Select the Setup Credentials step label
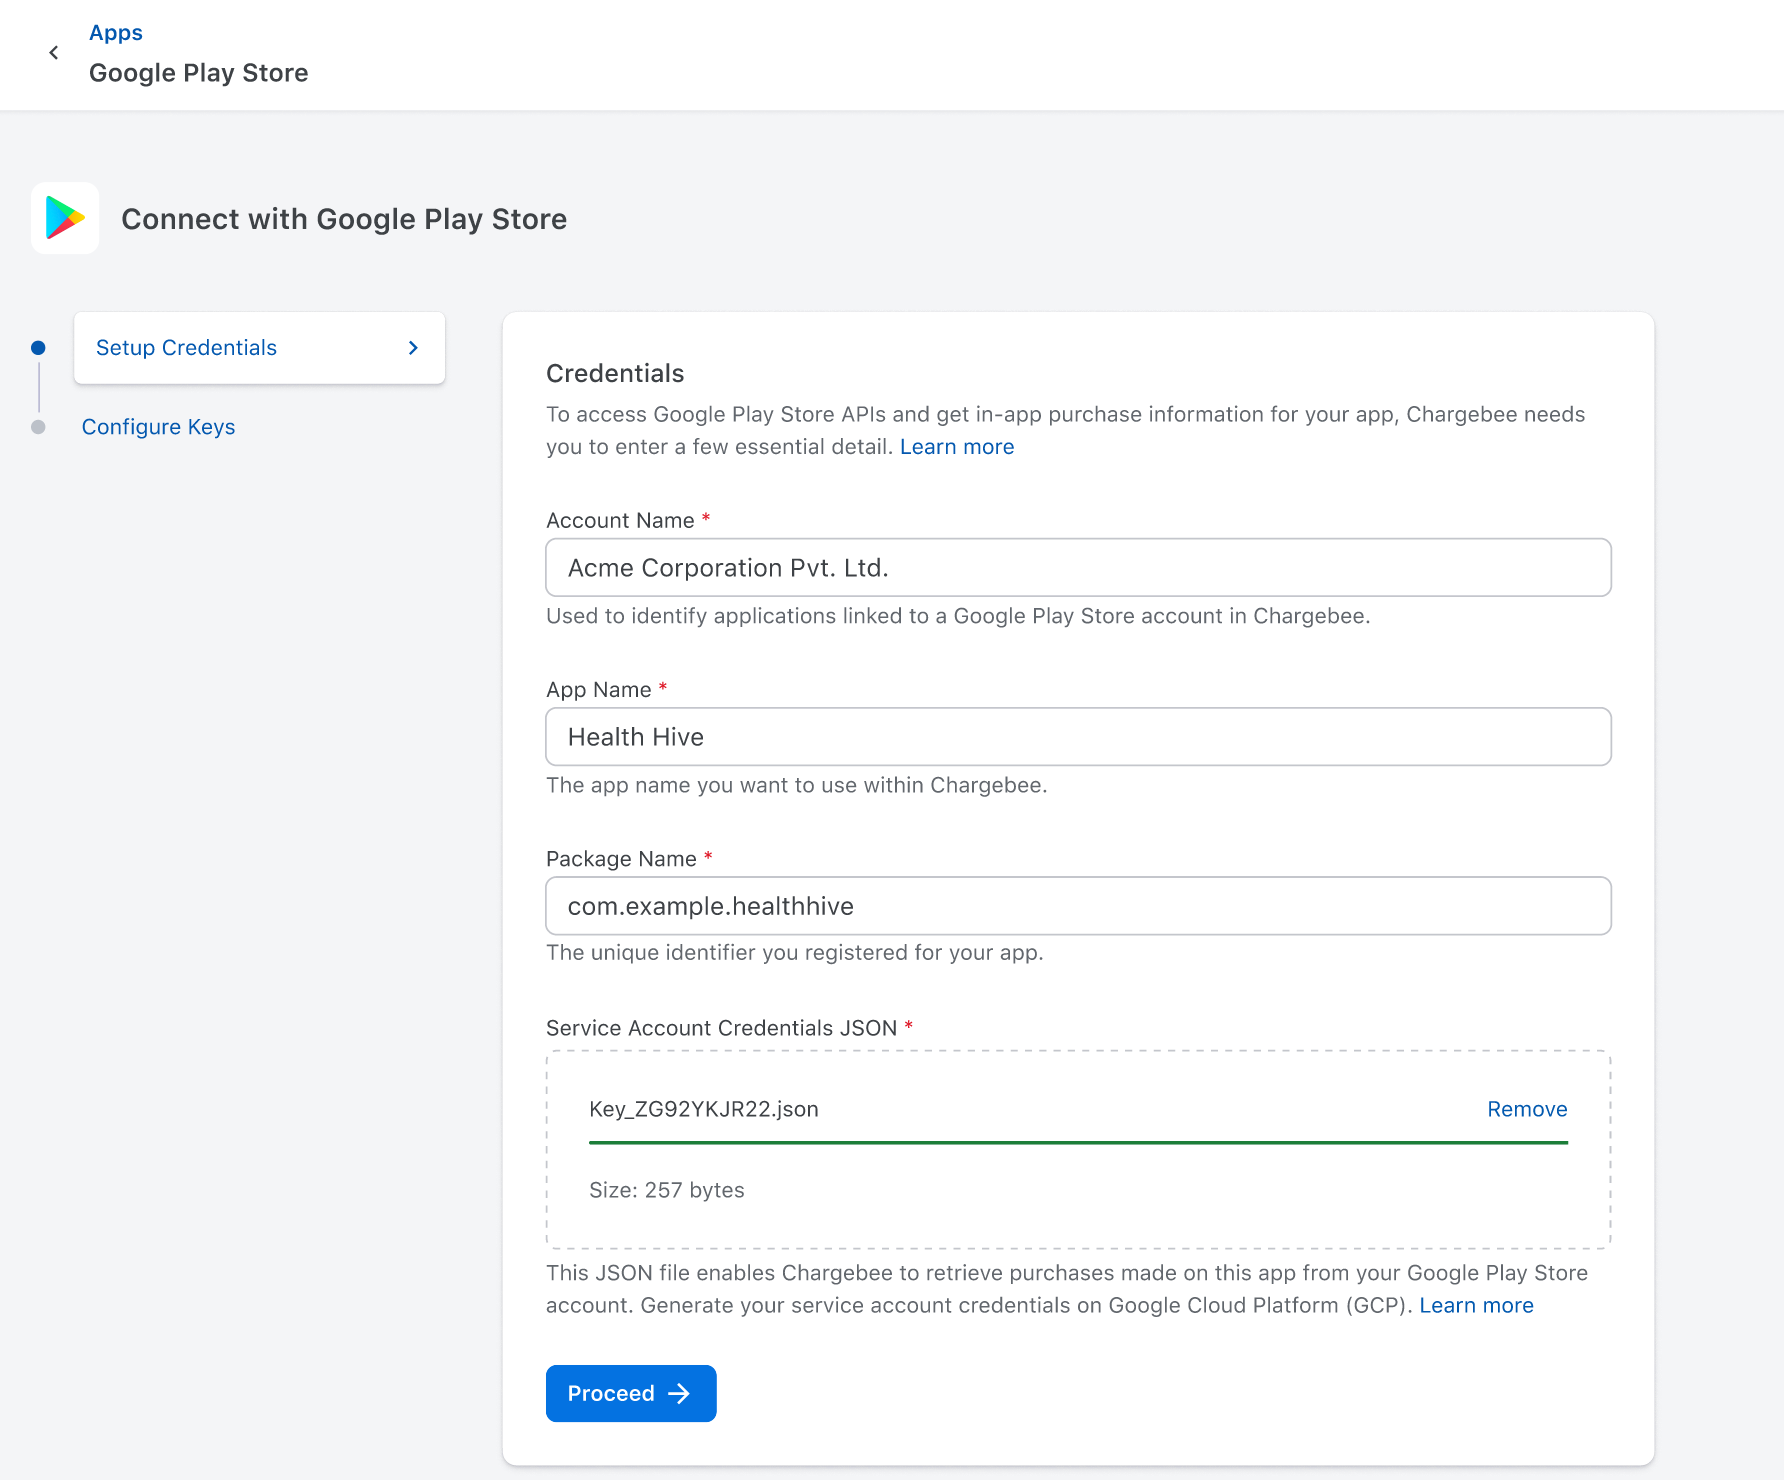The image size is (1784, 1480). coord(186,348)
